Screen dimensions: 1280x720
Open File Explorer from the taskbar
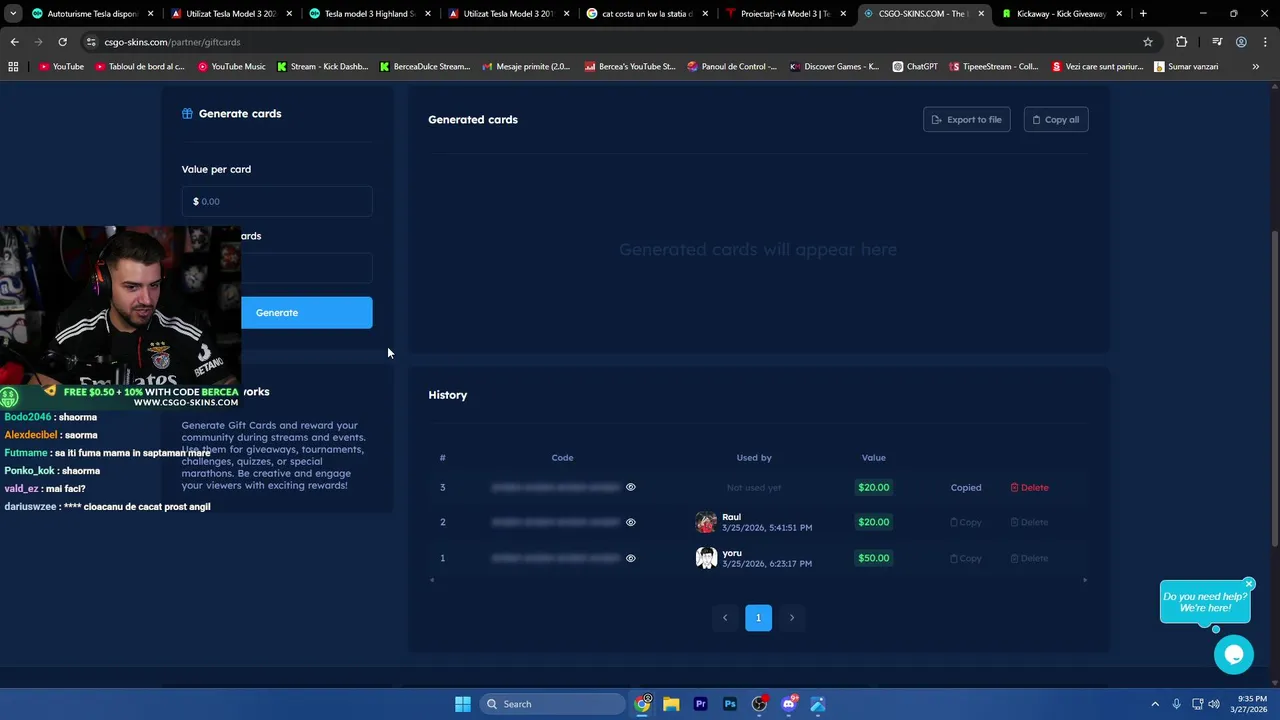tap(671, 704)
